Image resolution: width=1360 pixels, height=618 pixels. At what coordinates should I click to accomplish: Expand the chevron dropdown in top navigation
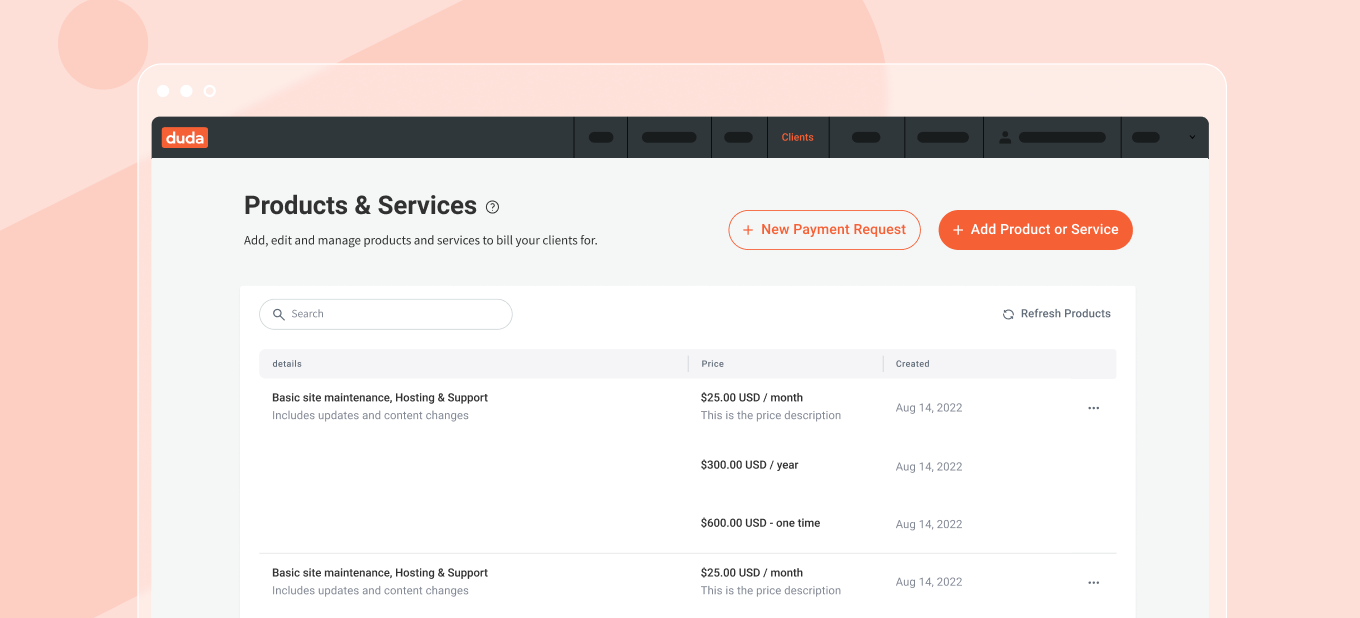(x=1191, y=138)
